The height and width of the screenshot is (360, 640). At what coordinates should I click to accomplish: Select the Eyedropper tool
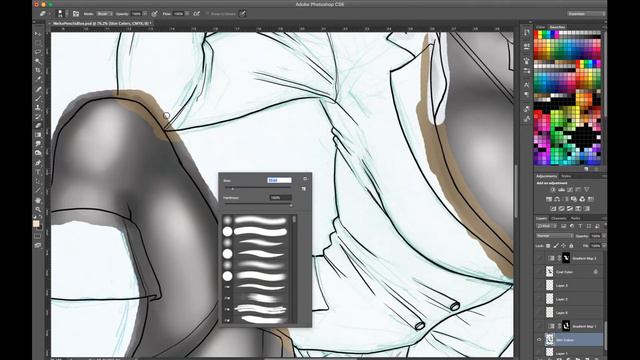pos(38,79)
